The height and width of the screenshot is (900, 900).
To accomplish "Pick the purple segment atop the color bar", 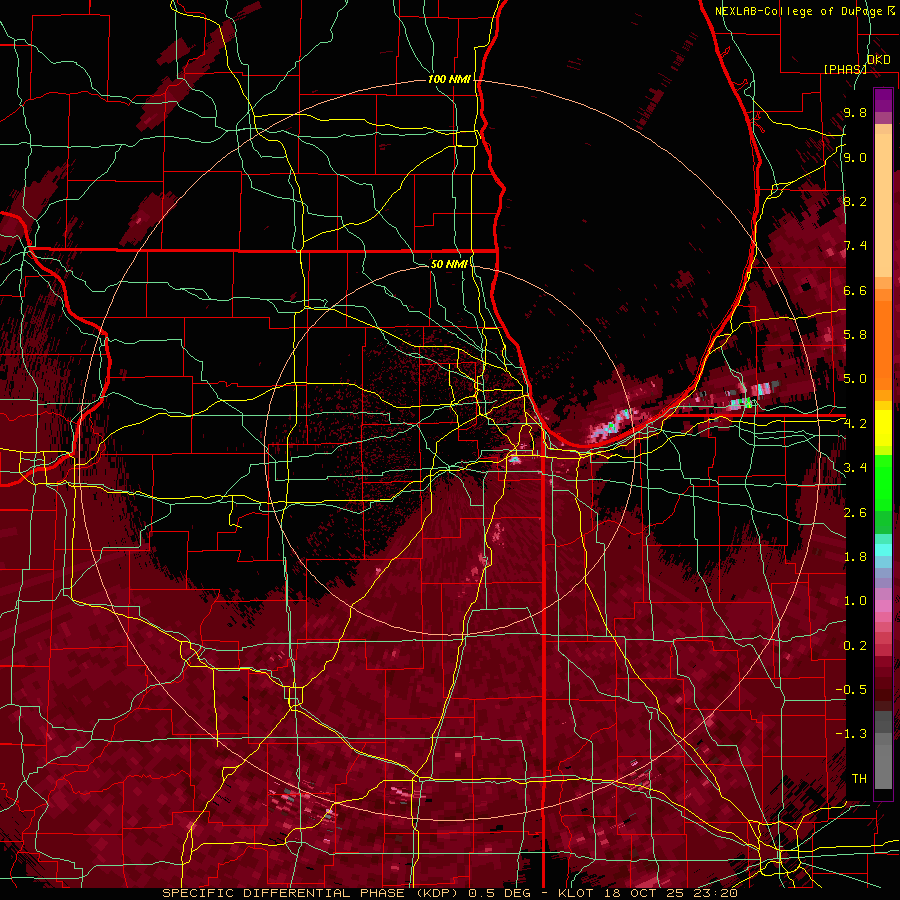I will click(x=883, y=100).
